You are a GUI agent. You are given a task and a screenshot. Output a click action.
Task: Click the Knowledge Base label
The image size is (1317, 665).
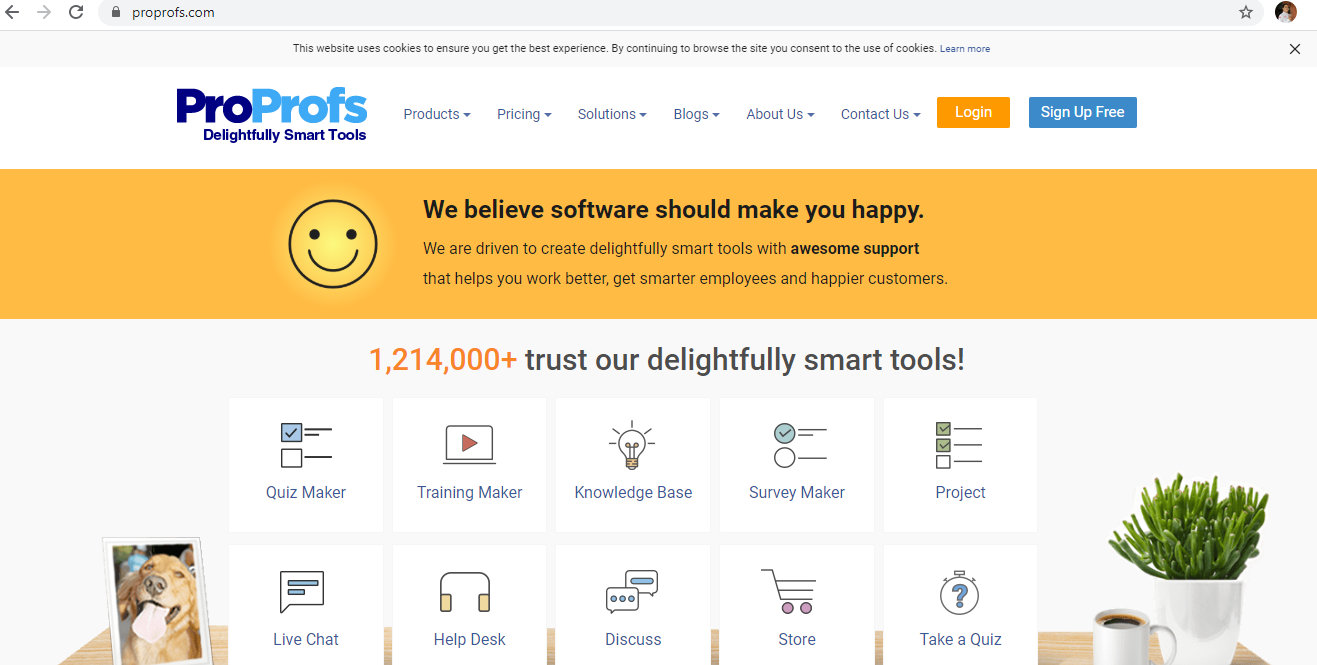pos(633,492)
